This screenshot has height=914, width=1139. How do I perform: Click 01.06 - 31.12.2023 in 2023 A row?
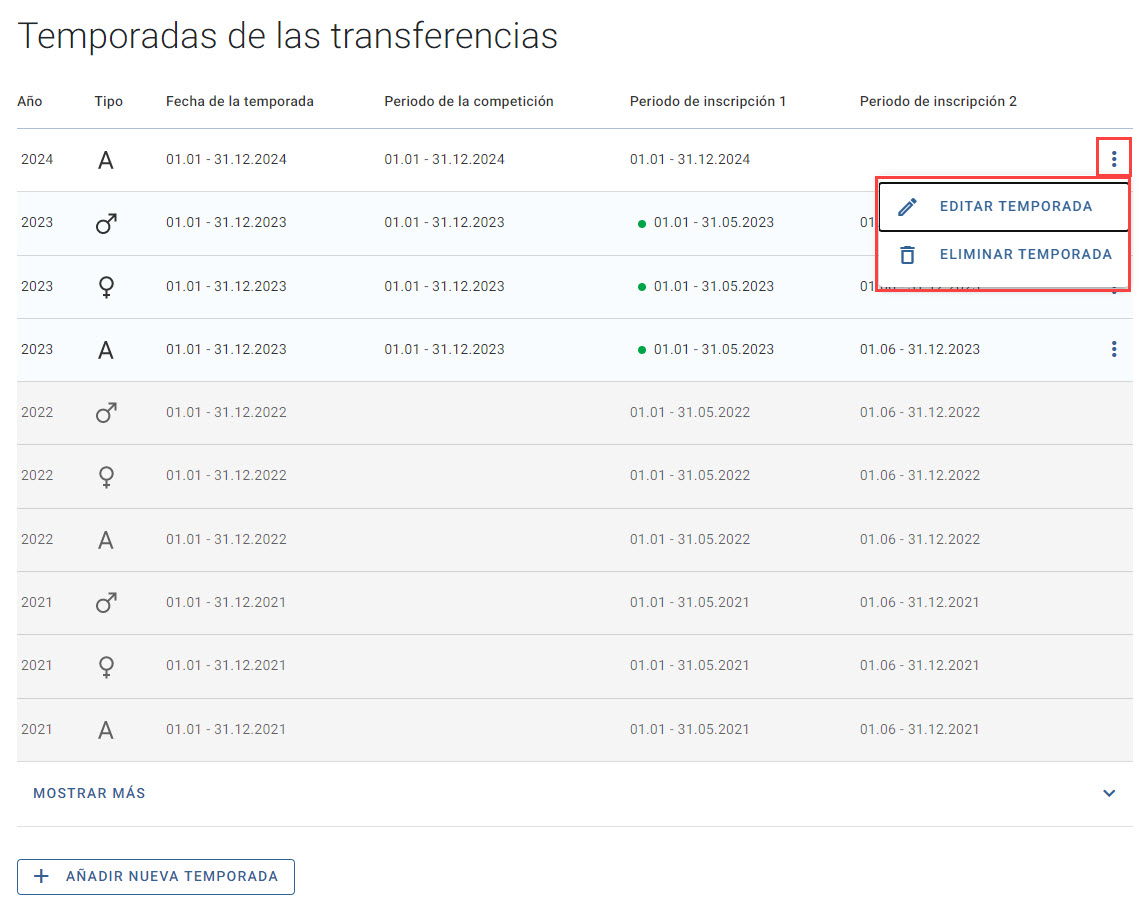click(x=920, y=349)
